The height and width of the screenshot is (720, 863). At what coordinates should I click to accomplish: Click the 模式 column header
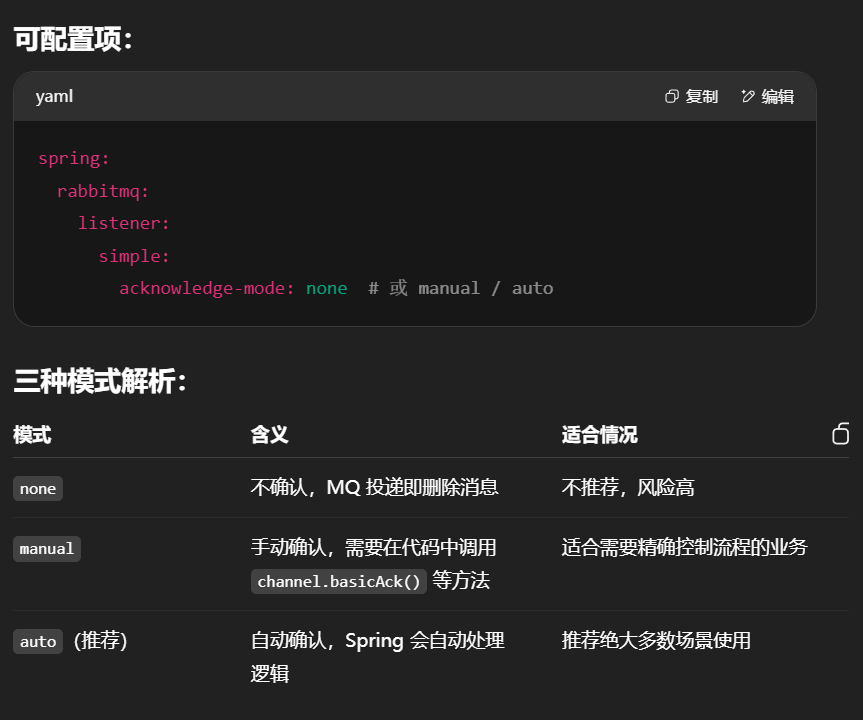[x=32, y=435]
